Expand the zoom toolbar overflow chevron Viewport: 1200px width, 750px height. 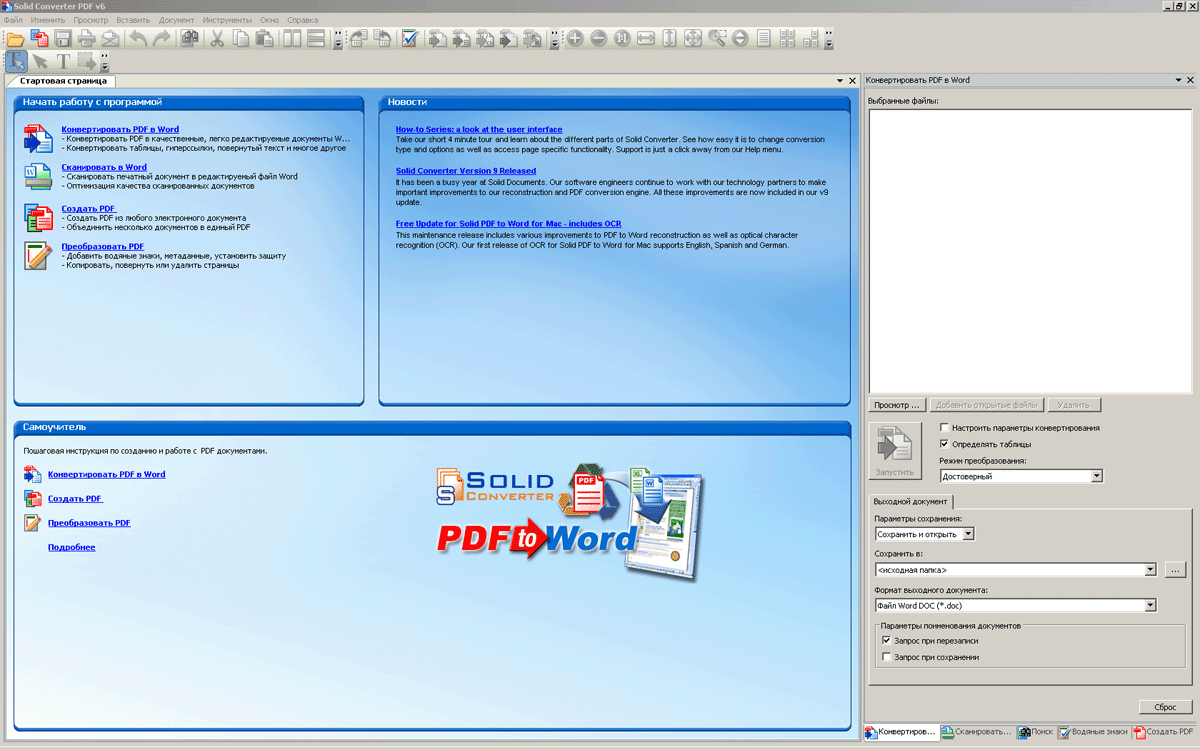(828, 40)
